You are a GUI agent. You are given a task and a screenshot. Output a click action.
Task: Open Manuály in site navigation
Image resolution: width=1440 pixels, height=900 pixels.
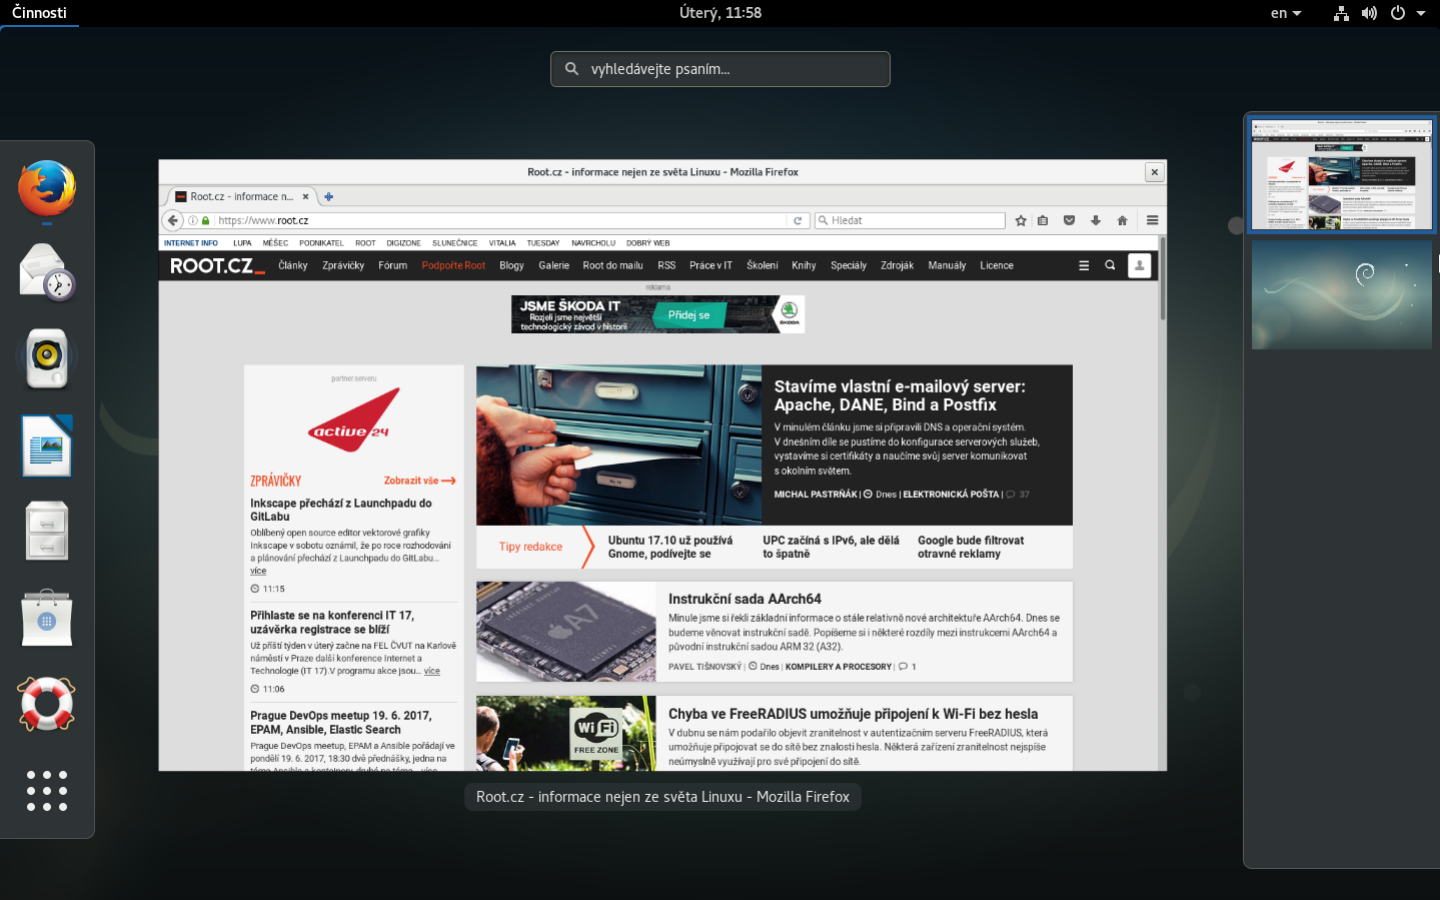[947, 266]
